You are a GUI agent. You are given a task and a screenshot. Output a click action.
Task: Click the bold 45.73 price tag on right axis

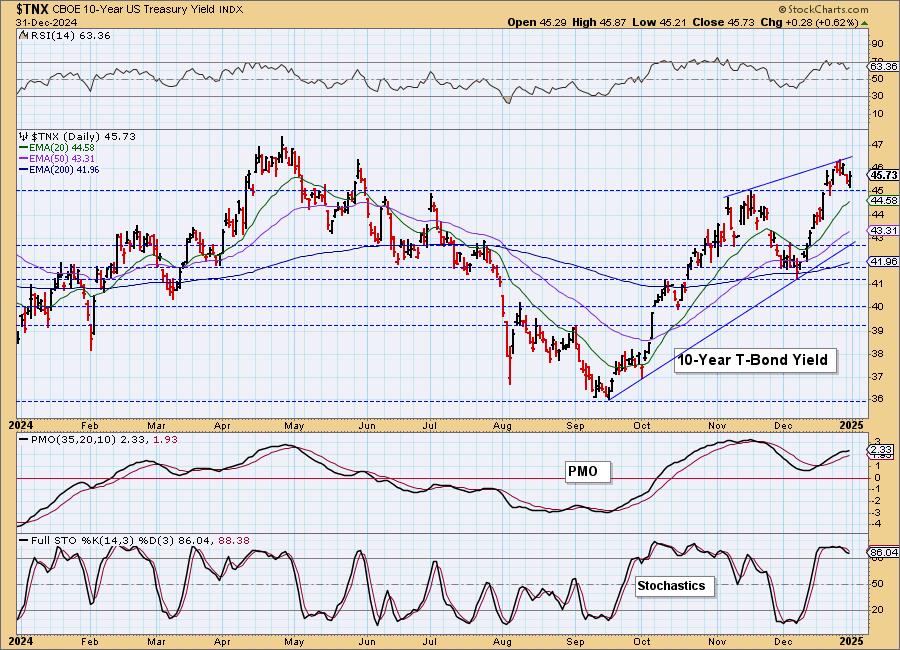[883, 175]
